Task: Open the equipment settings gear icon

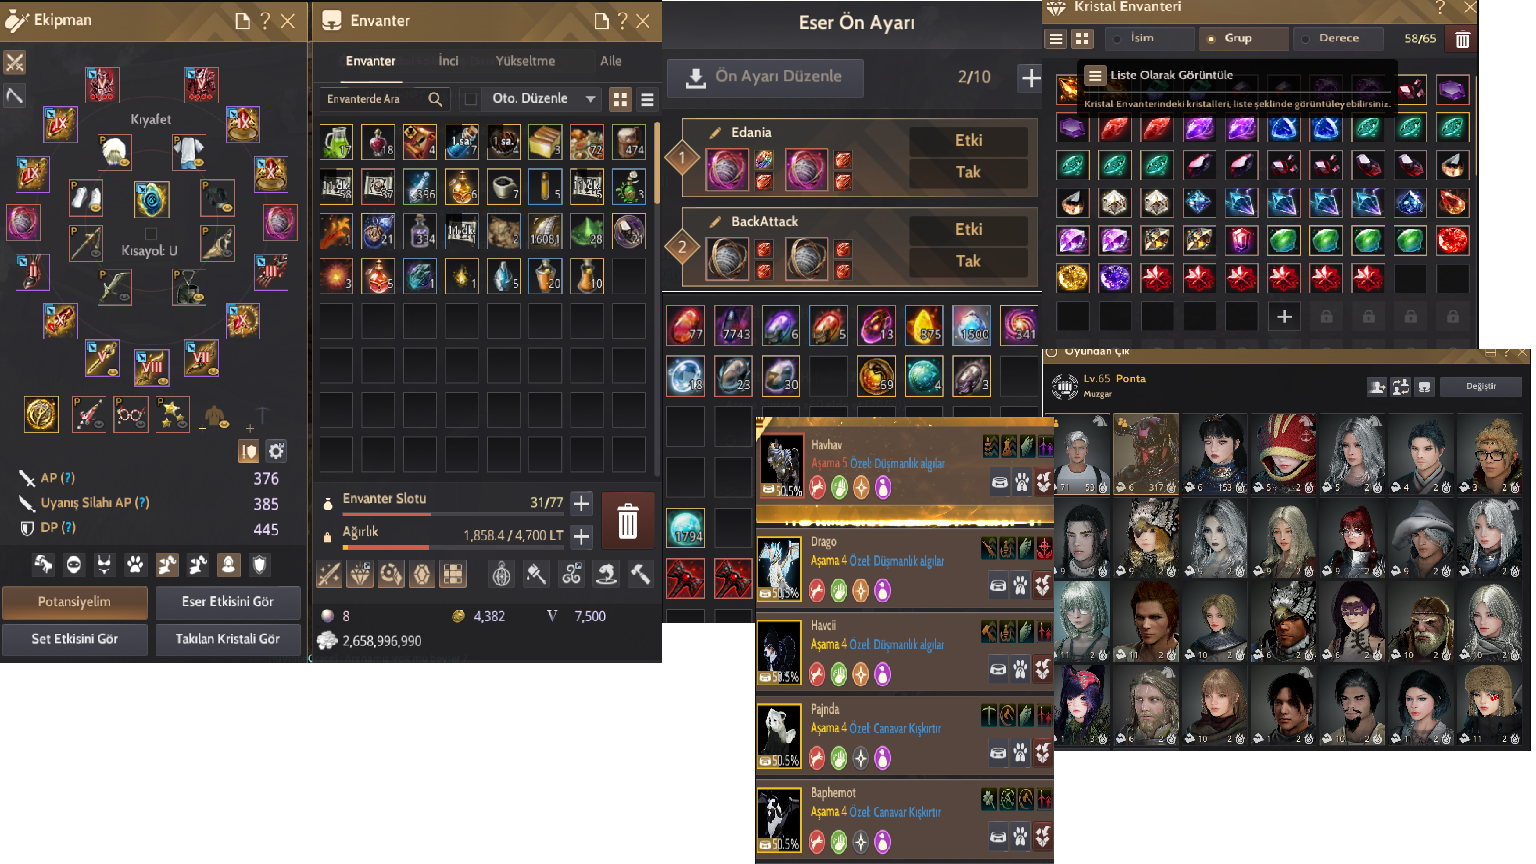Action: click(276, 451)
